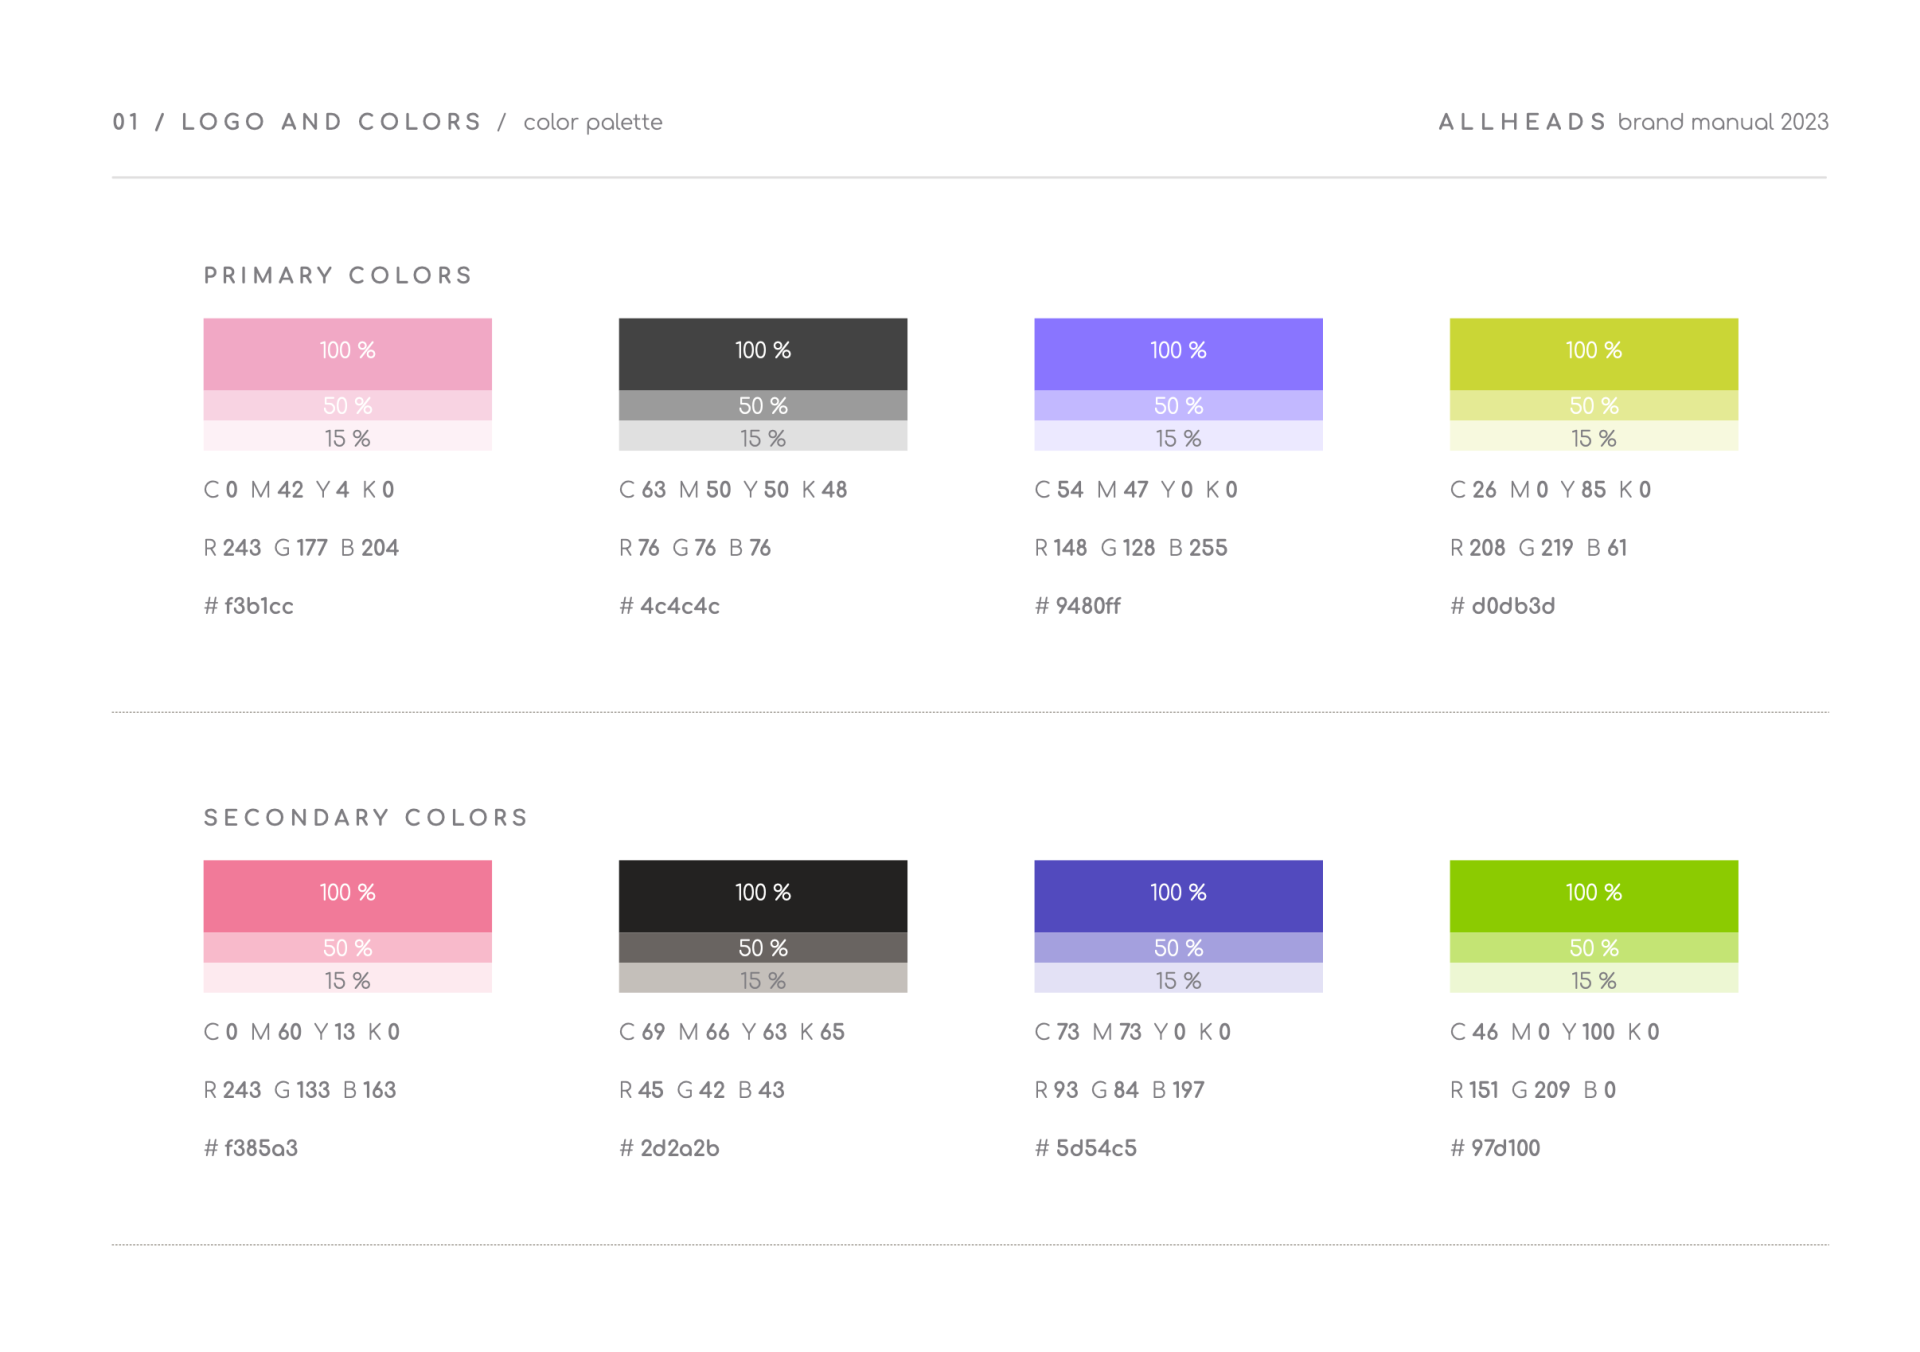Select the CMYK line C 26 M 0 Y 85 K 0
Viewport: 1920px width, 1352px height.
point(1550,490)
